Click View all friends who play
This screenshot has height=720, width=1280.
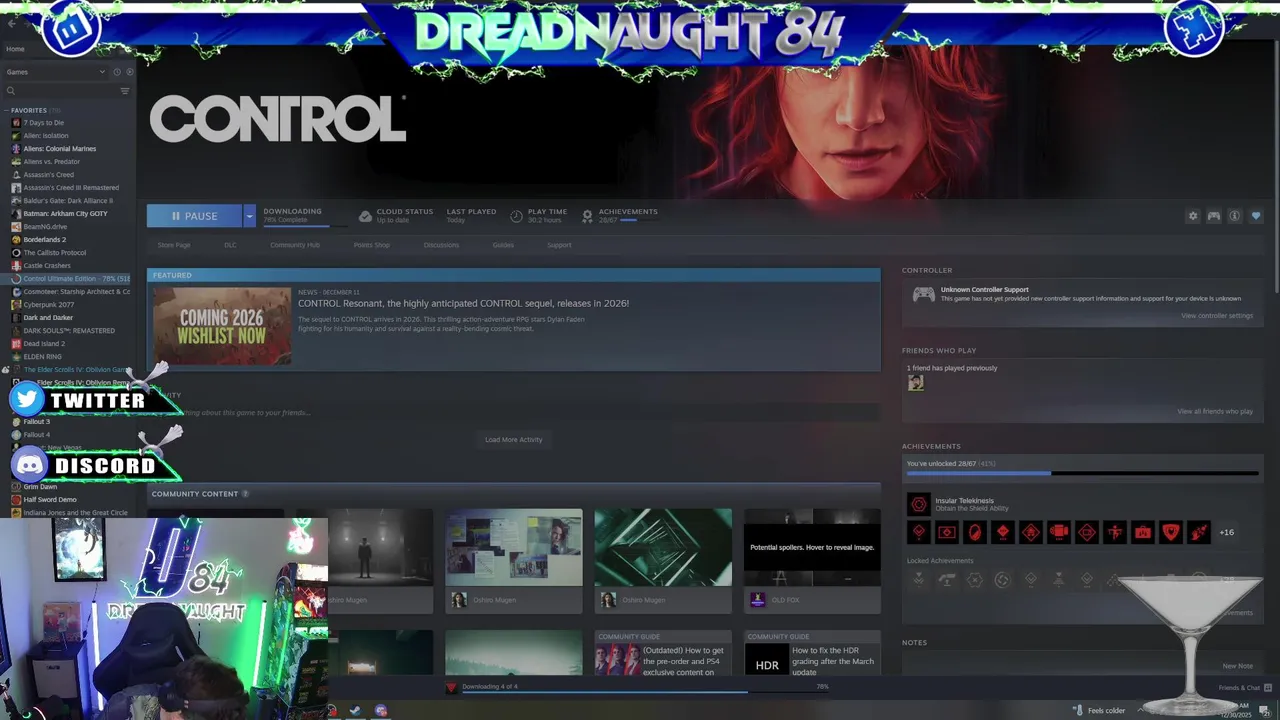[x=1214, y=412]
